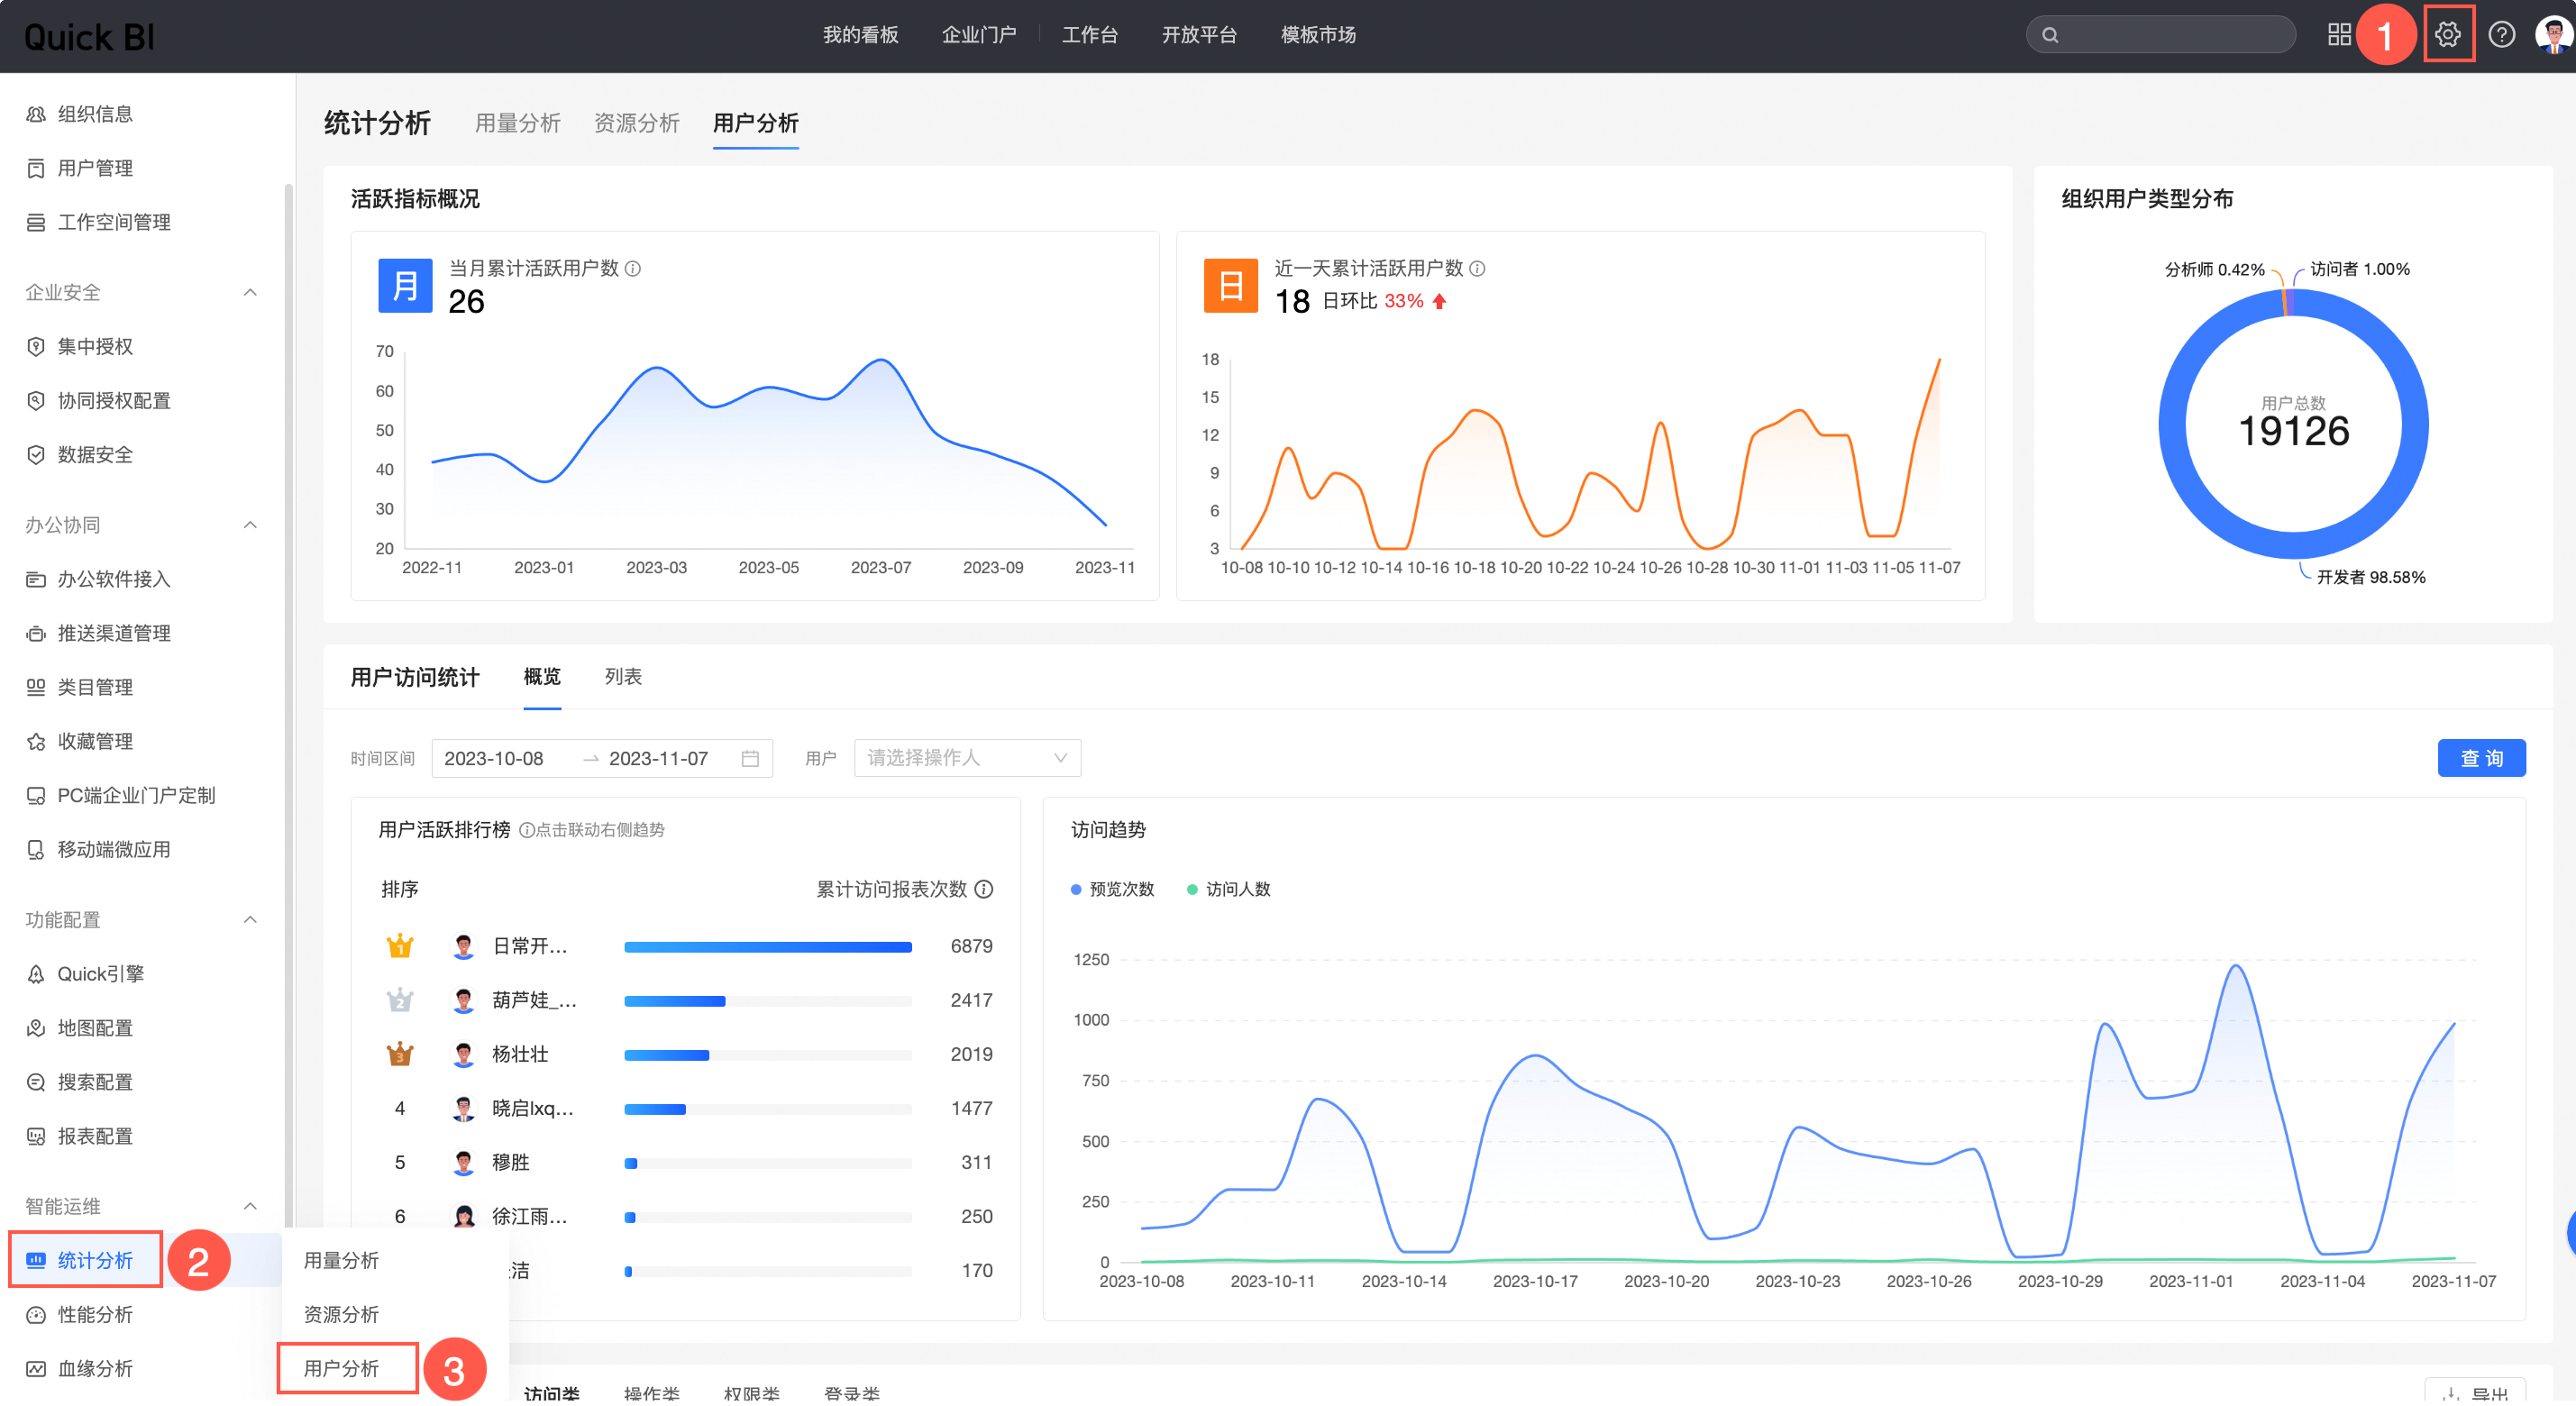Open the apps grid icon
The image size is (2576, 1406).
[x=2338, y=35]
